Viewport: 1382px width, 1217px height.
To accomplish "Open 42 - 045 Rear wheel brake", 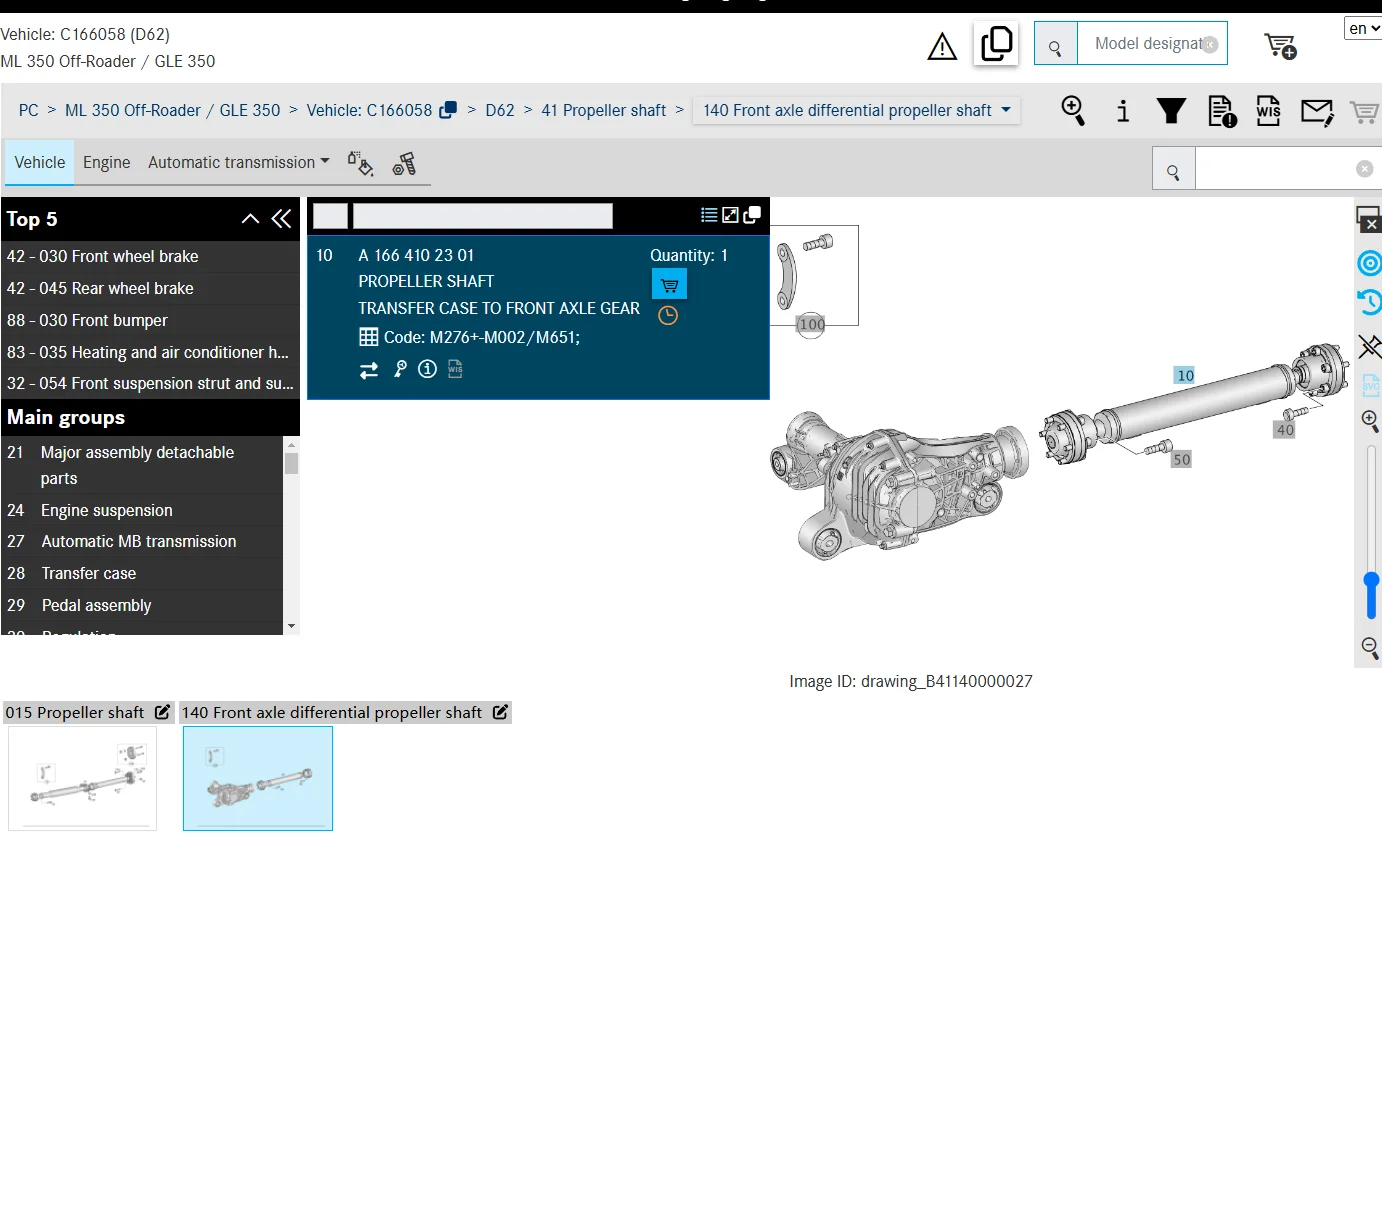I will (150, 289).
